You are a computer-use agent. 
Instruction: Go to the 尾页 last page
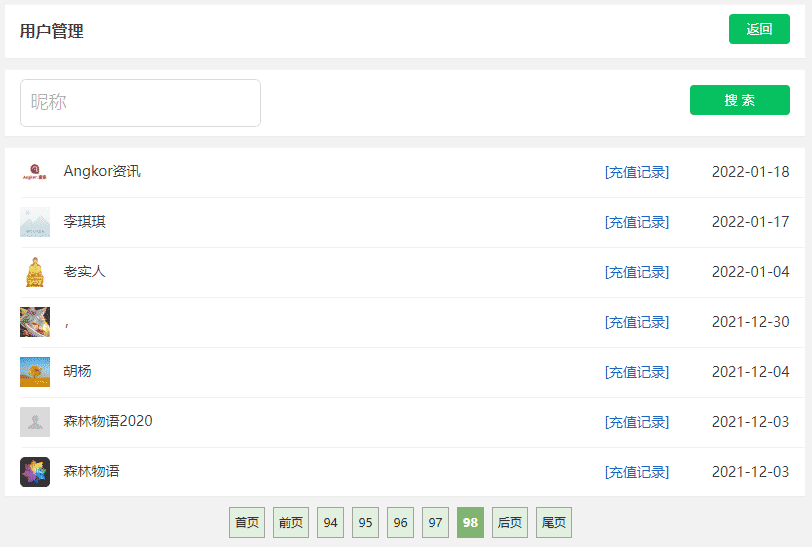click(x=554, y=522)
